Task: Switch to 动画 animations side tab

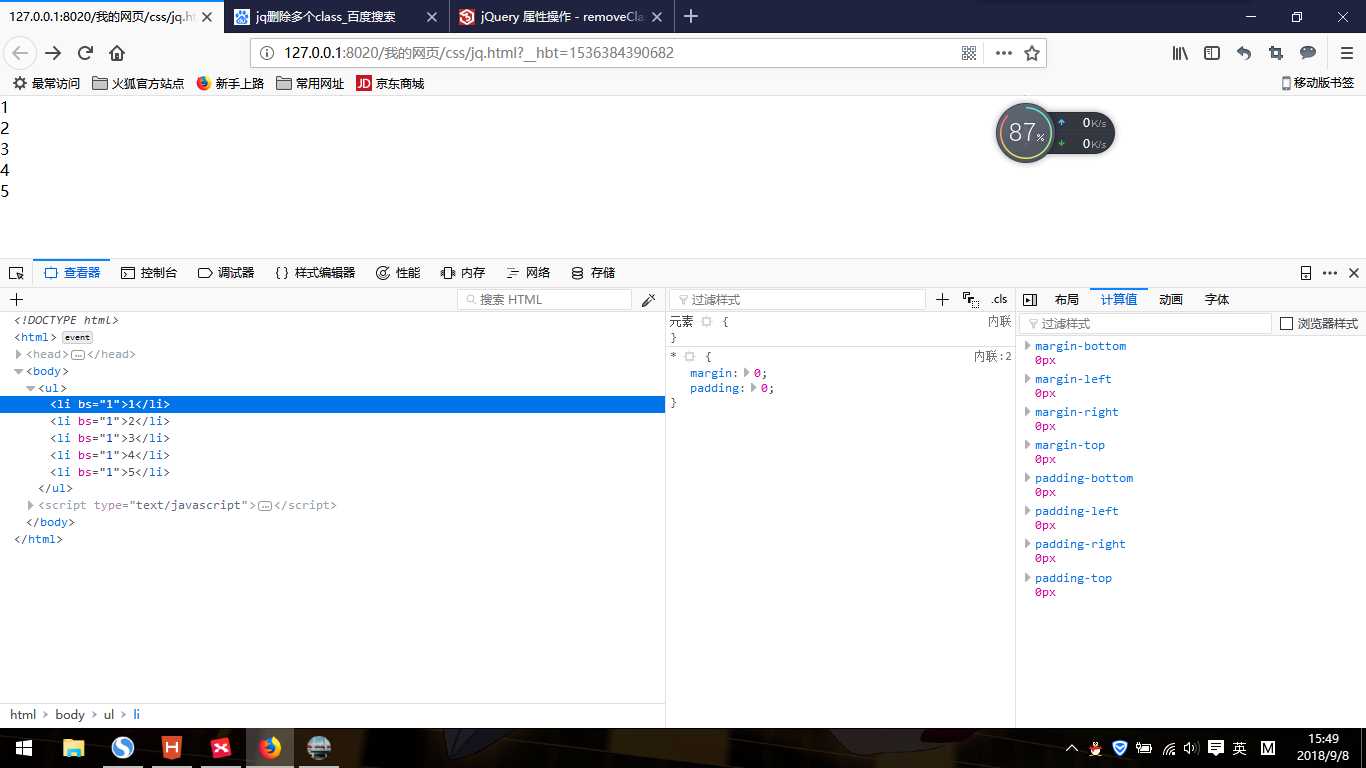Action: tap(1171, 300)
